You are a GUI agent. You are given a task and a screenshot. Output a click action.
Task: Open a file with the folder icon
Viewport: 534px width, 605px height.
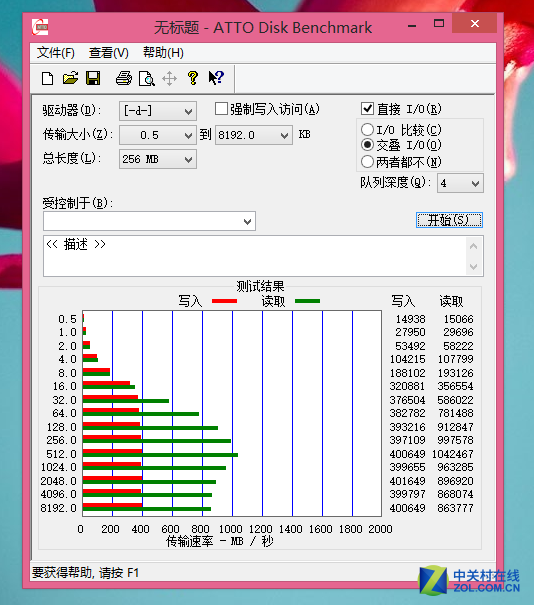(70, 78)
